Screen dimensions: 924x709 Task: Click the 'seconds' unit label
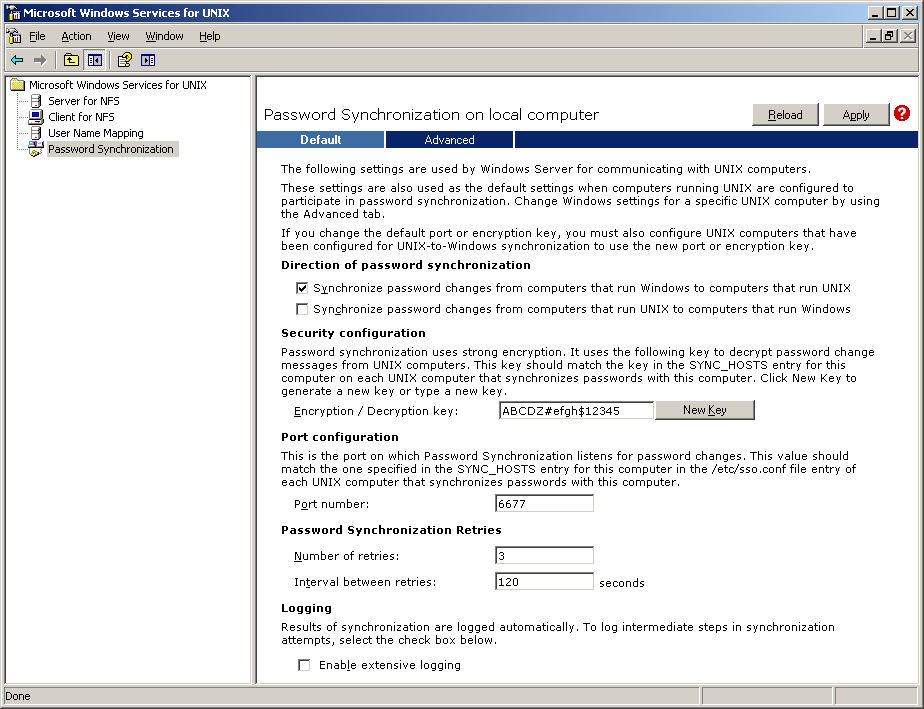622,583
